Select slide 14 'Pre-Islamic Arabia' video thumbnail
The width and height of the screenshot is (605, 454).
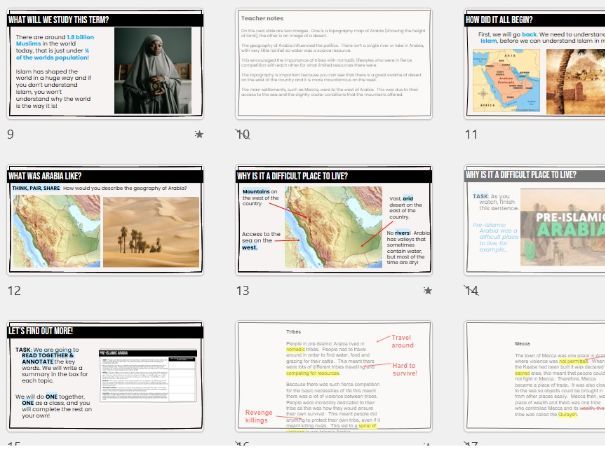point(535,219)
